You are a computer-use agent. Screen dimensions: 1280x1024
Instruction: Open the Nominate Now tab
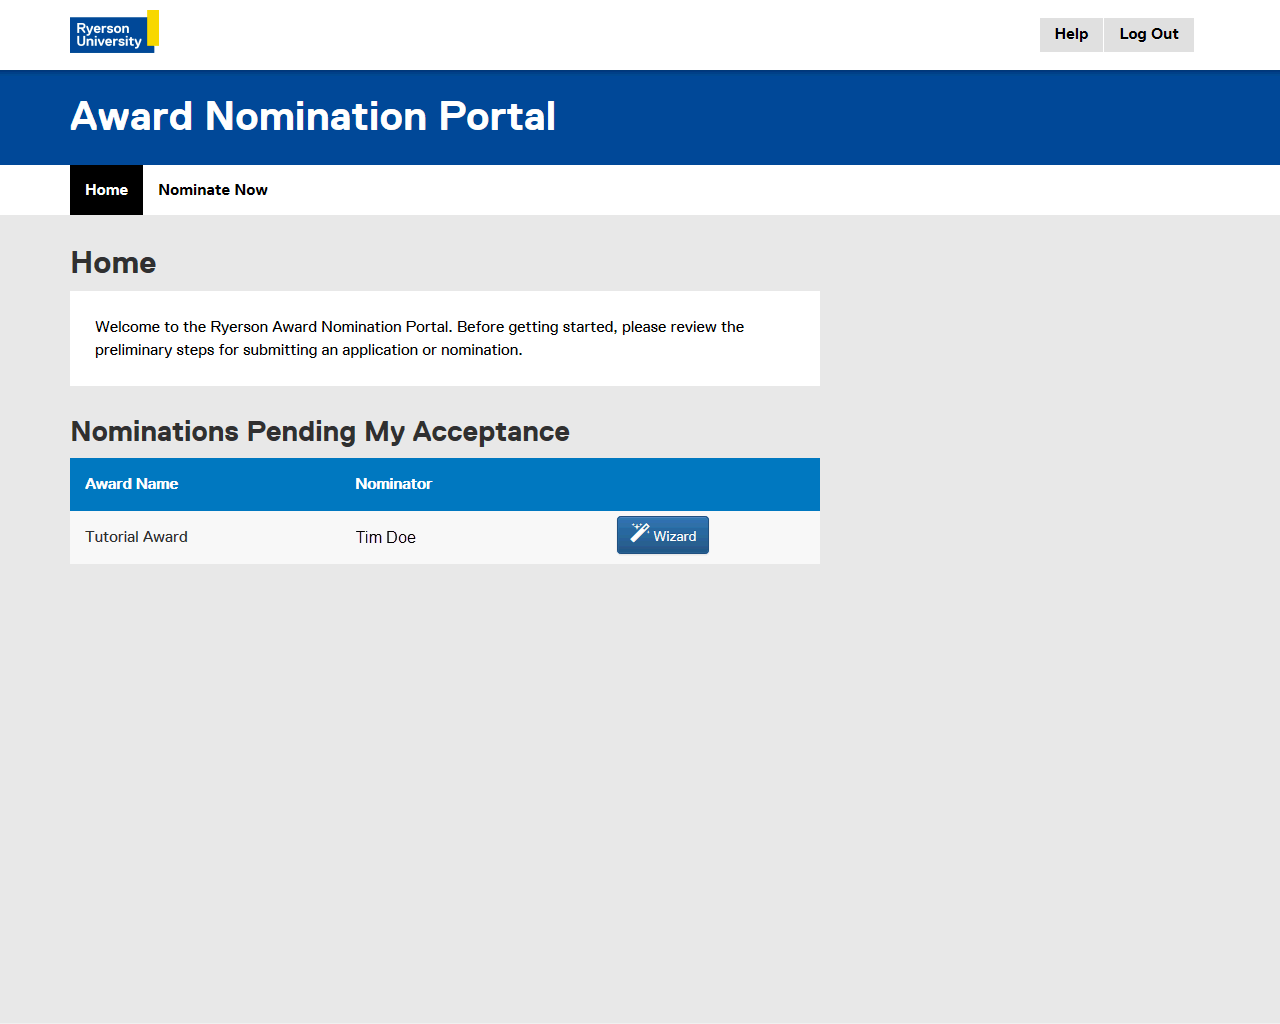pyautogui.click(x=213, y=190)
